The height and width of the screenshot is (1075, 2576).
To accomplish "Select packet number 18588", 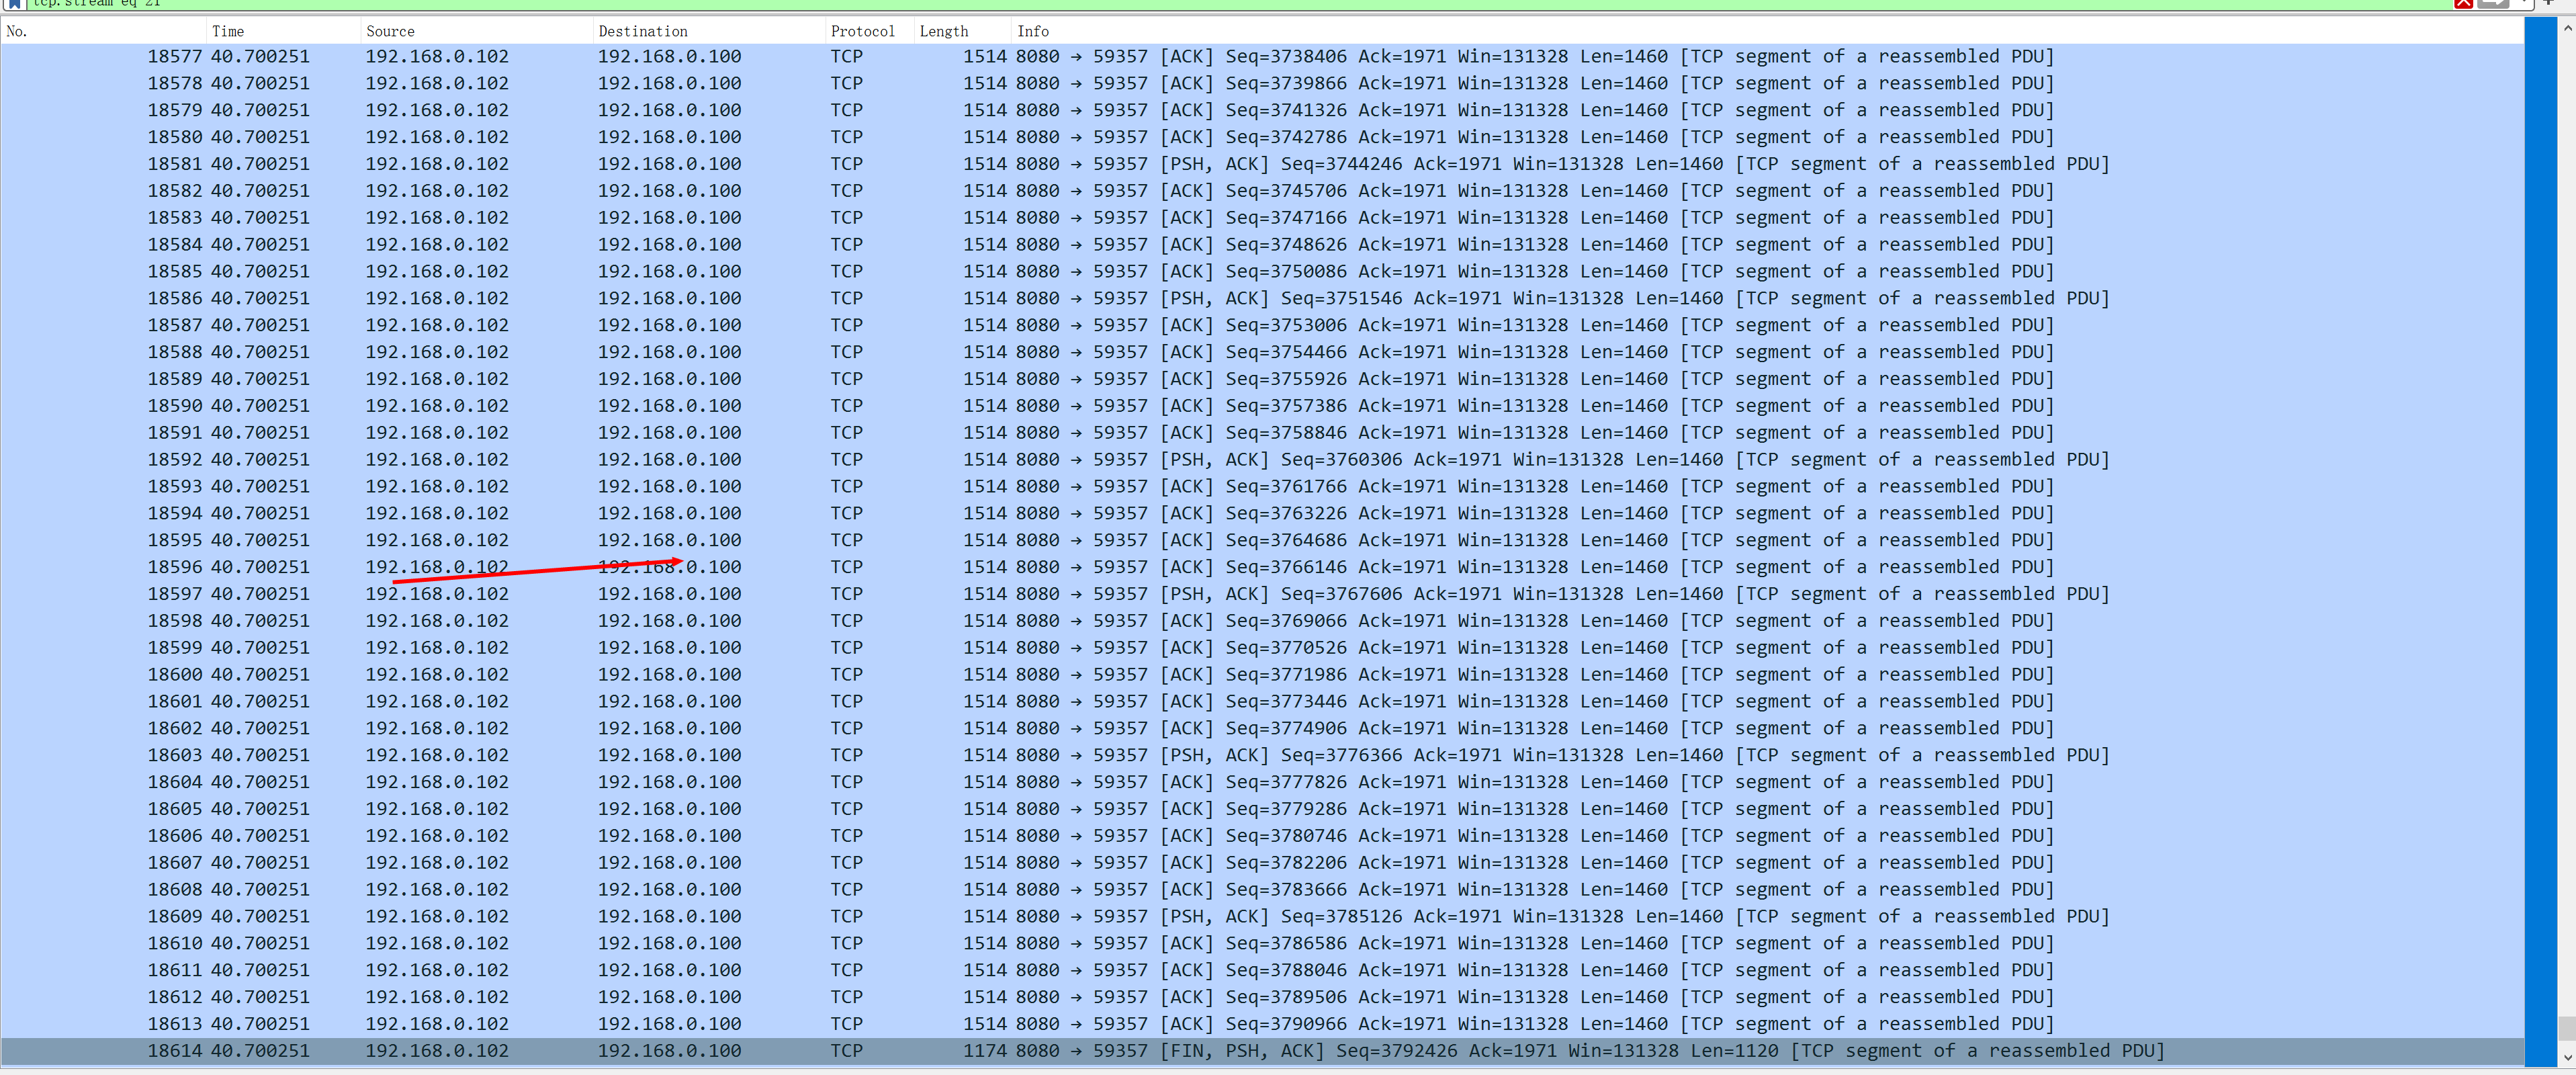I will coord(1262,352).
